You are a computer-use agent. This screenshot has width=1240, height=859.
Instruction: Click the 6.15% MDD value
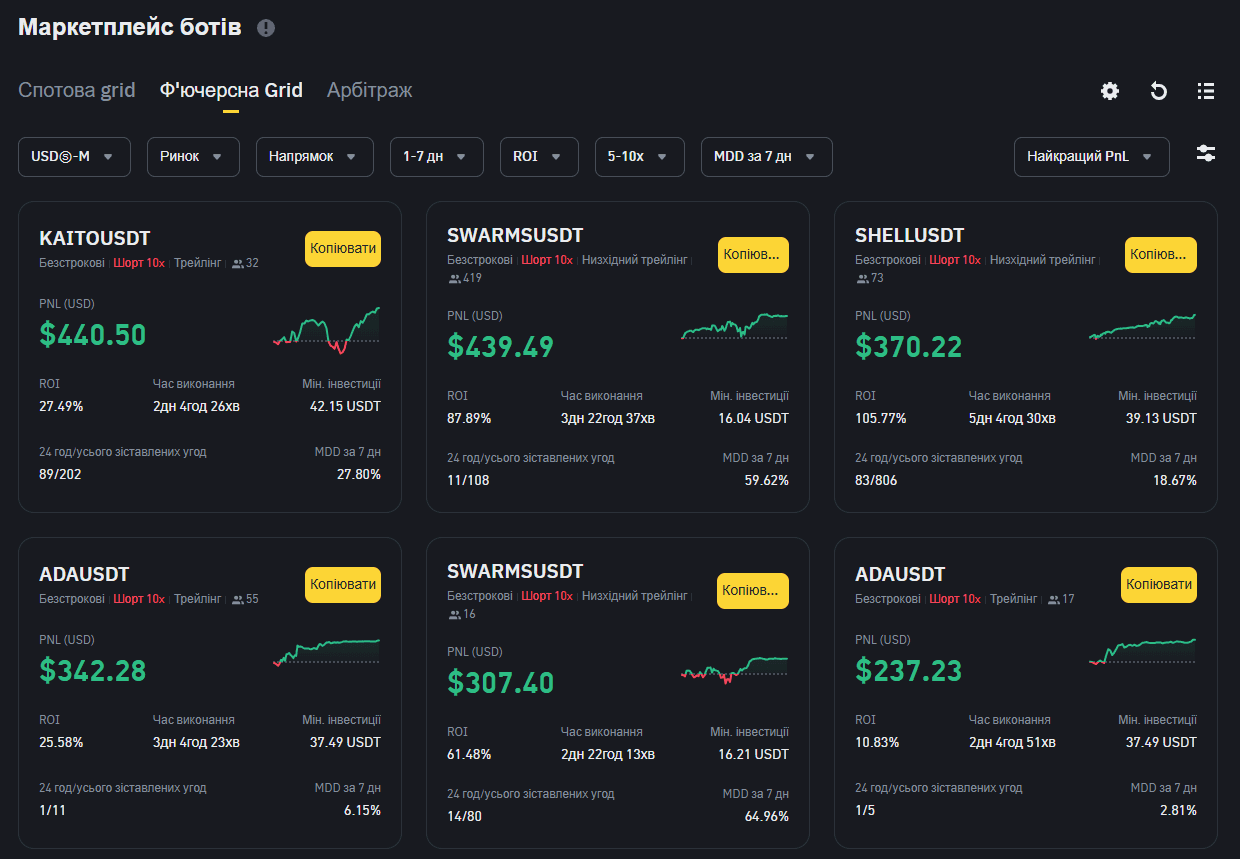(x=362, y=811)
